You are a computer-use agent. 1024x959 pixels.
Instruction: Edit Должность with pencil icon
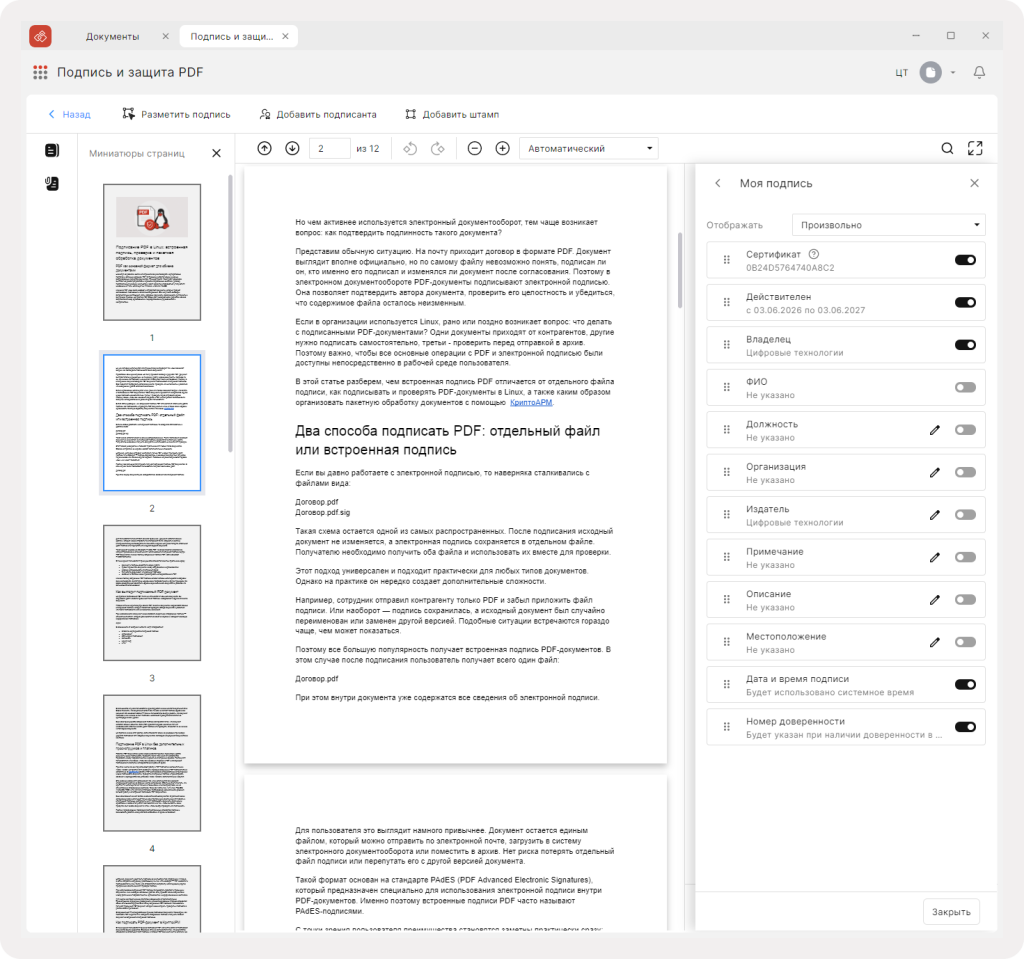935,430
